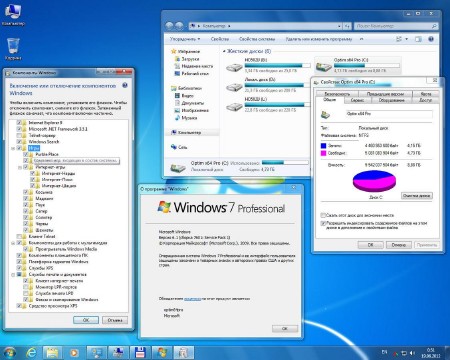Click blue used-space color swatch
The width and height of the screenshot is (450, 360).
pyautogui.click(x=323, y=146)
